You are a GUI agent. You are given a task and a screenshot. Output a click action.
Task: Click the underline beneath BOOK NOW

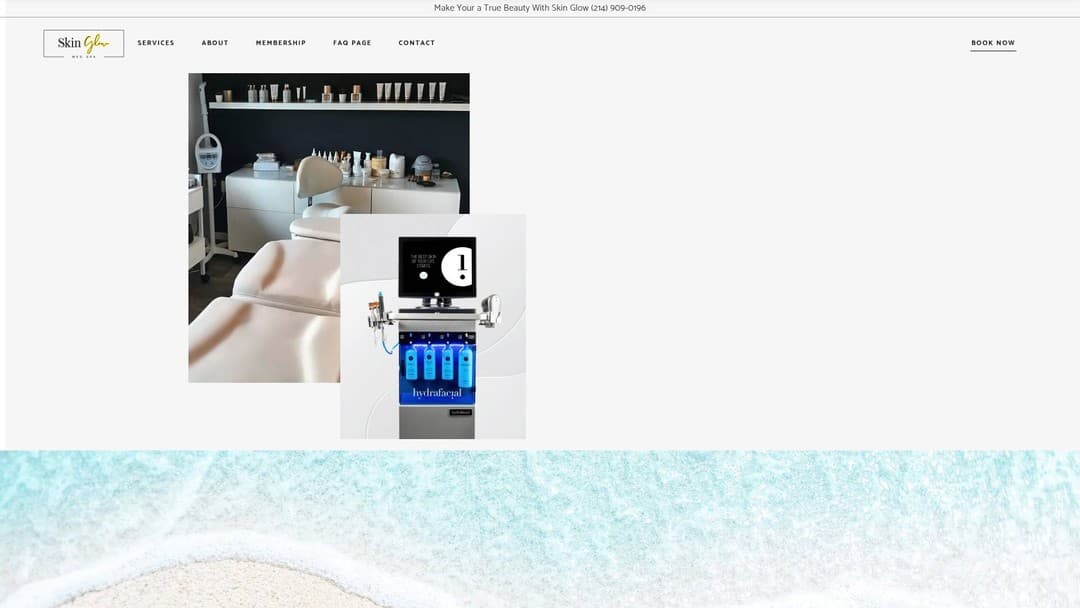pos(993,49)
